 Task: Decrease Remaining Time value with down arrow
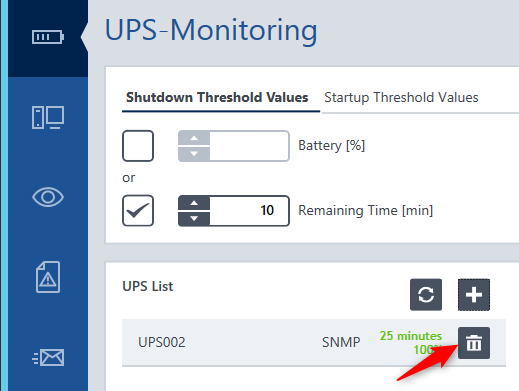[194, 219]
